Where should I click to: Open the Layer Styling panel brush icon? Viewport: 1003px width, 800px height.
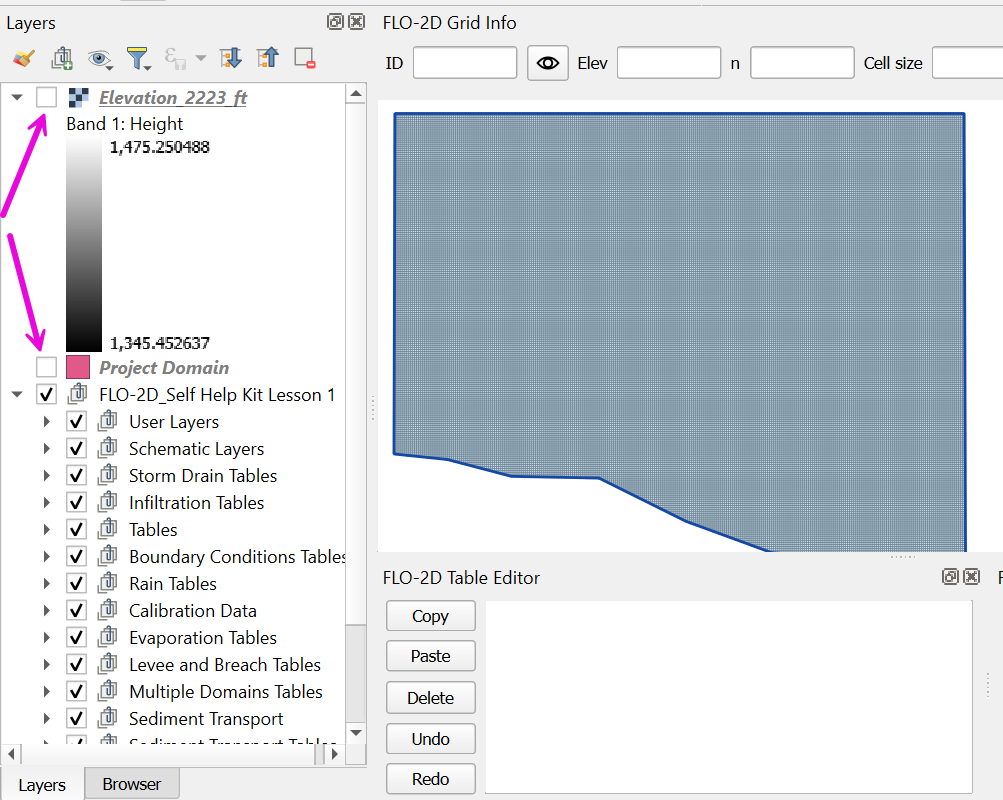click(24, 59)
